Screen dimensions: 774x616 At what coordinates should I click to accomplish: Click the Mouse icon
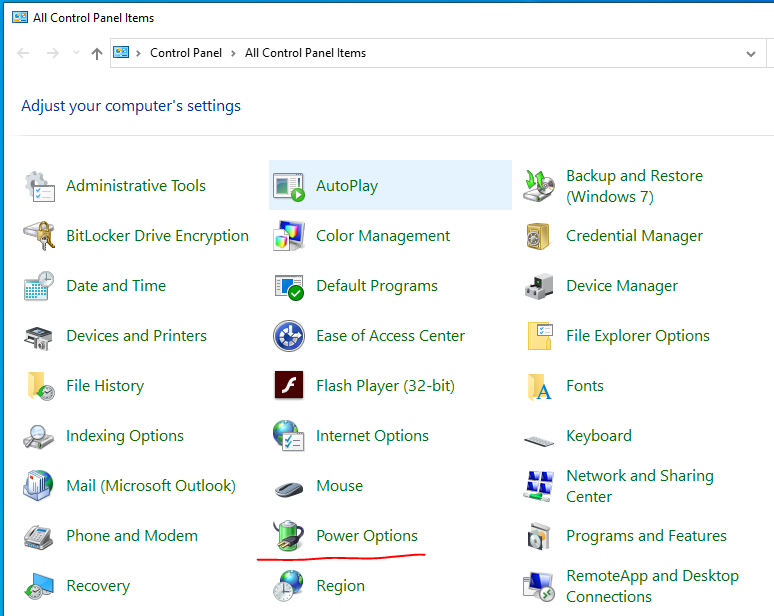[289, 489]
